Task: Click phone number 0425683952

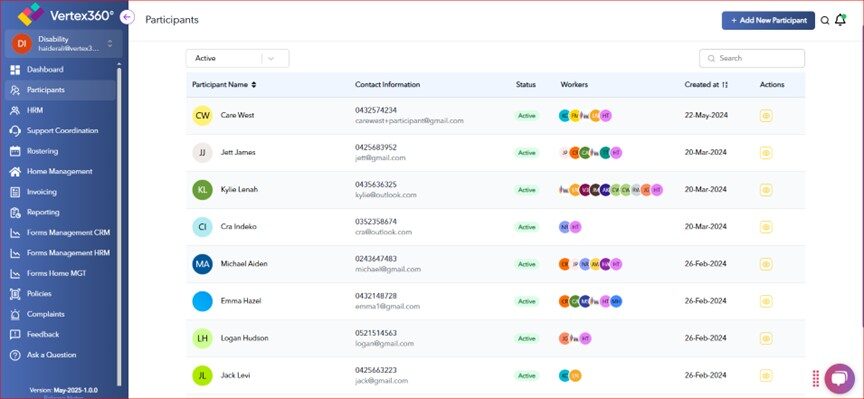Action: tap(376, 148)
